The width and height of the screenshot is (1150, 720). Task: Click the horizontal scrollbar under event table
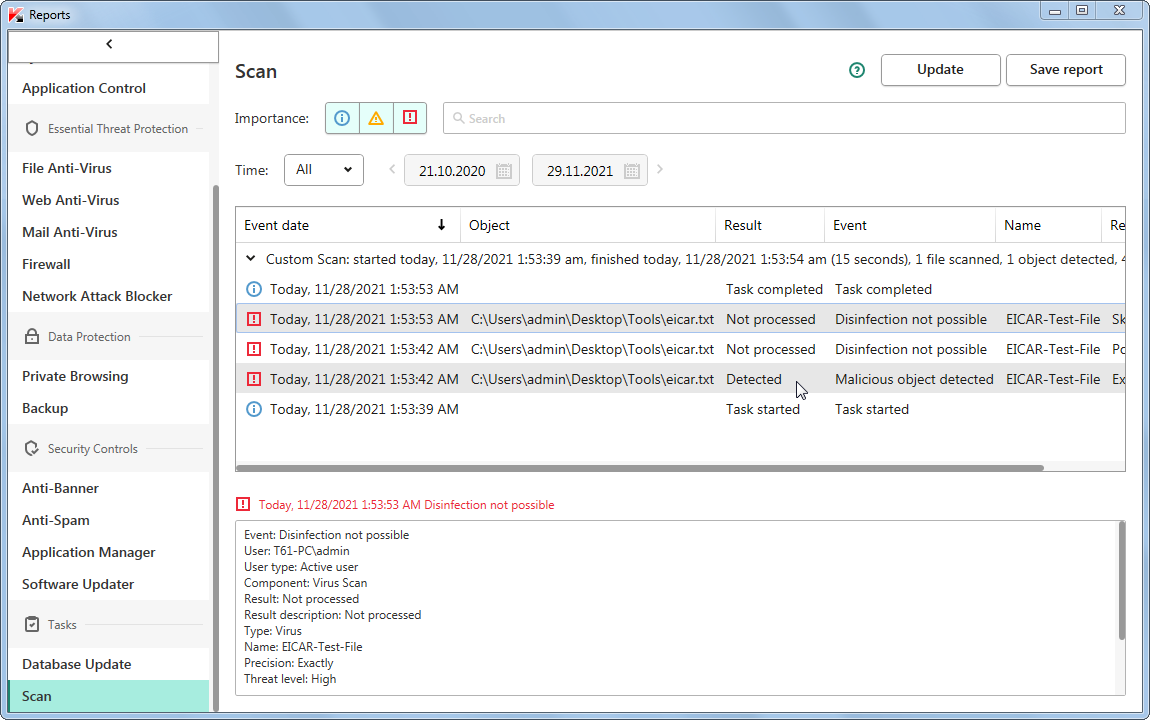pos(640,467)
